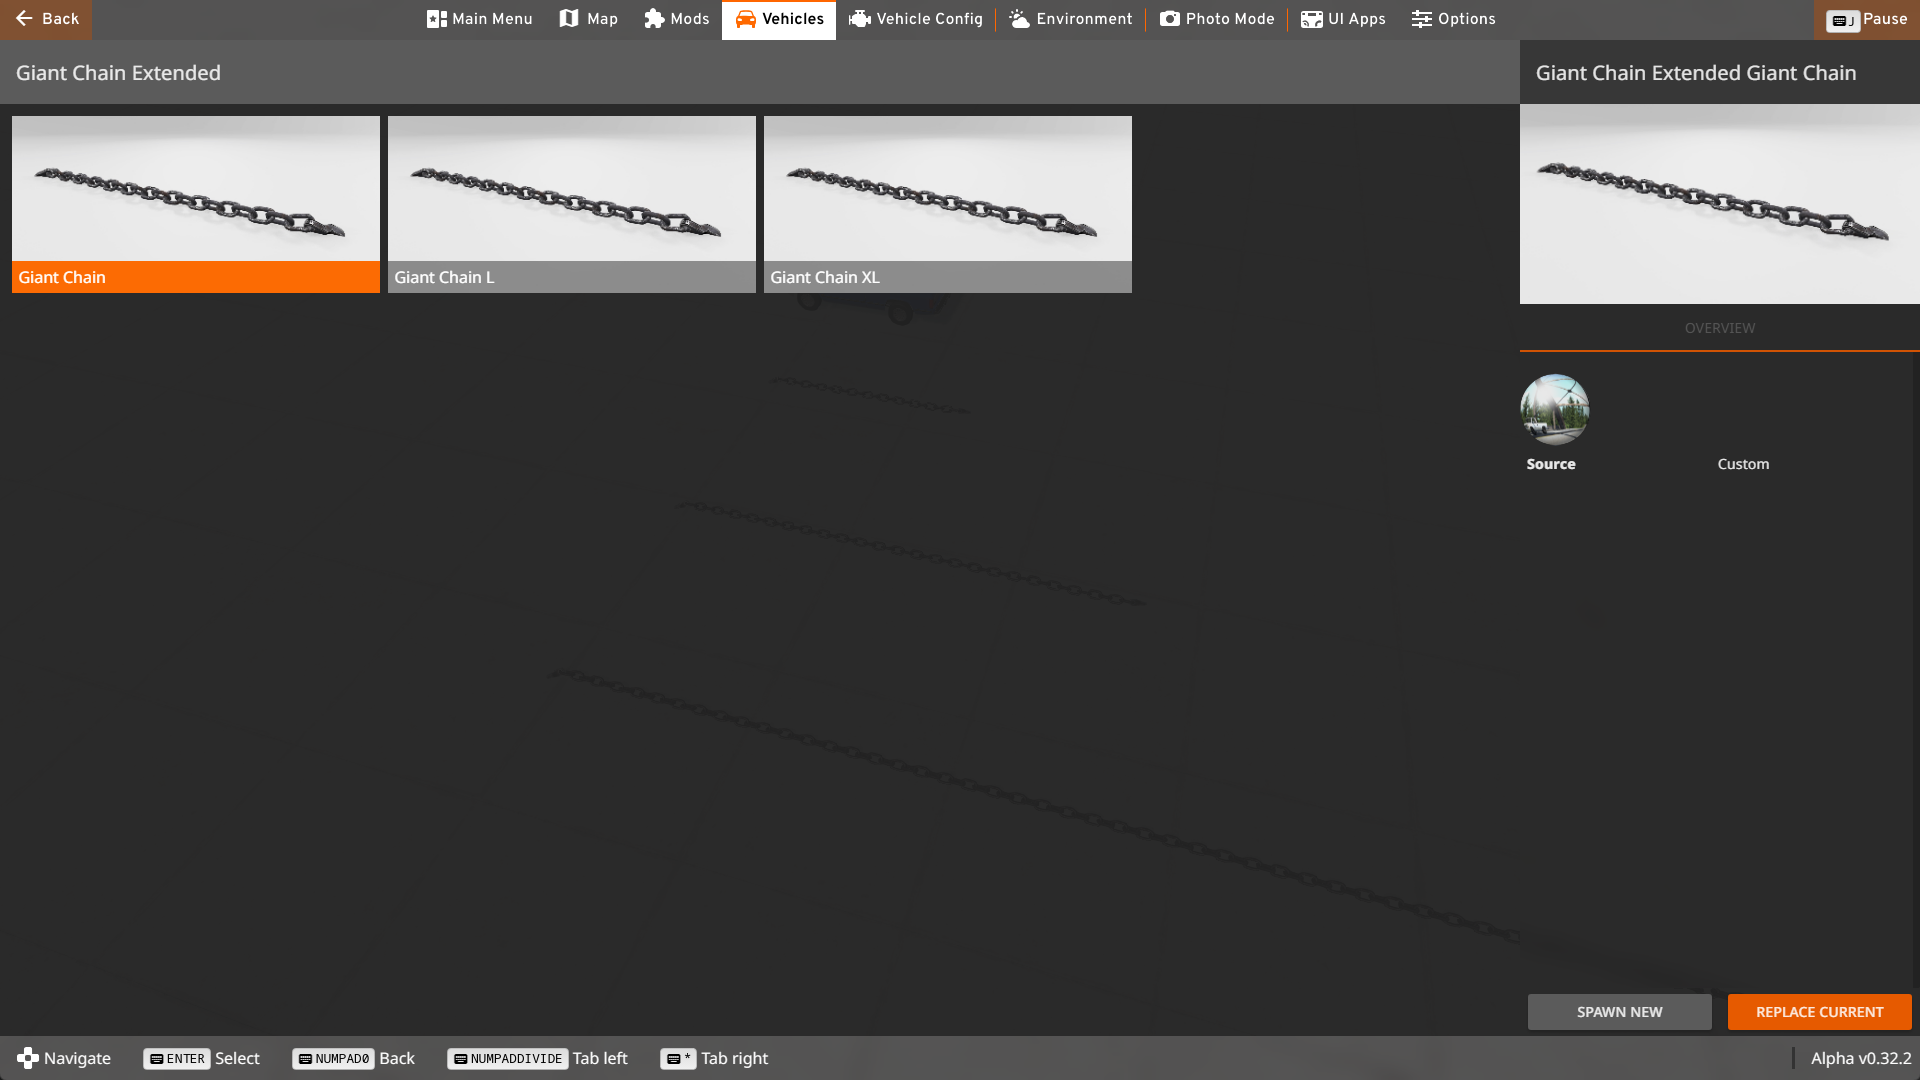The height and width of the screenshot is (1080, 1920).
Task: Click the Vehicles car icon
Action: pyautogui.click(x=746, y=19)
